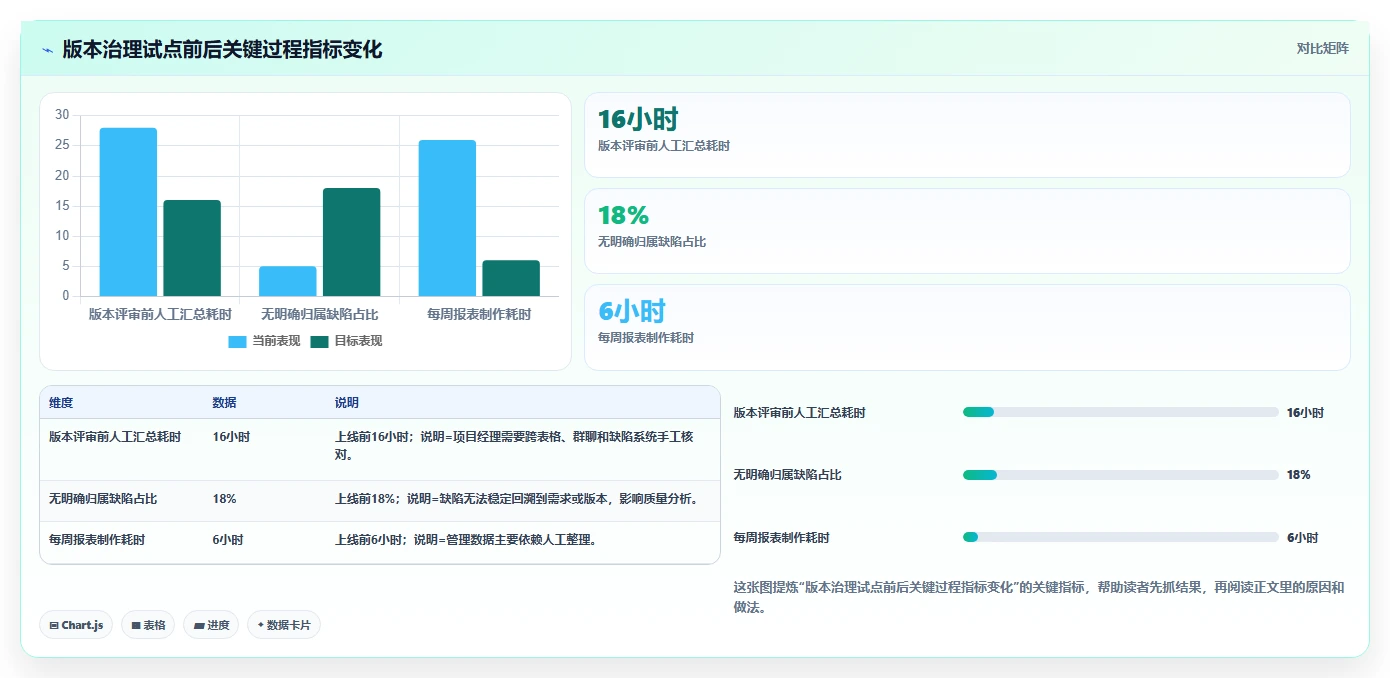Click the dark-green 目标表现 legend swatch
The width and height of the screenshot is (1390, 678).
[x=319, y=341]
